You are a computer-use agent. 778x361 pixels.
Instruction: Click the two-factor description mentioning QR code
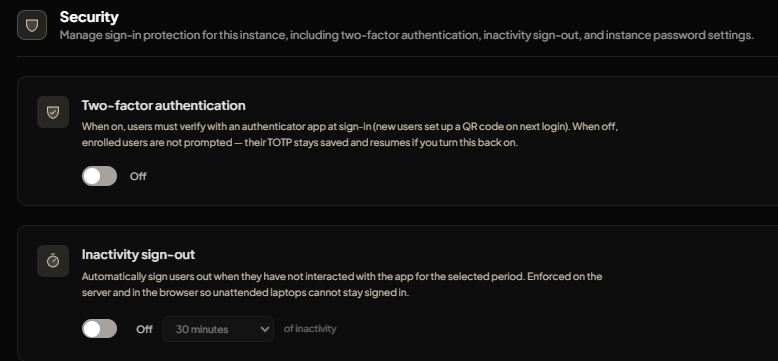click(x=350, y=135)
